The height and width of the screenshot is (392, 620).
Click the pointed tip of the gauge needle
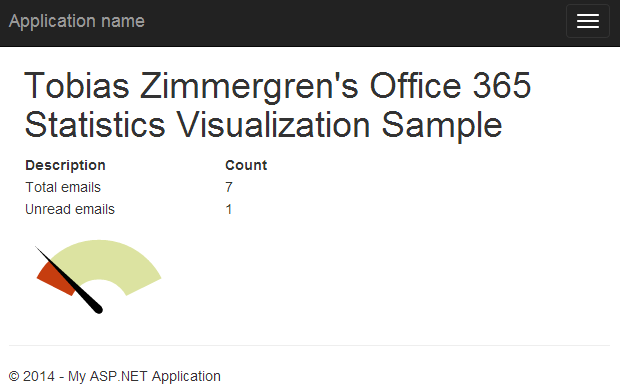pos(36,247)
